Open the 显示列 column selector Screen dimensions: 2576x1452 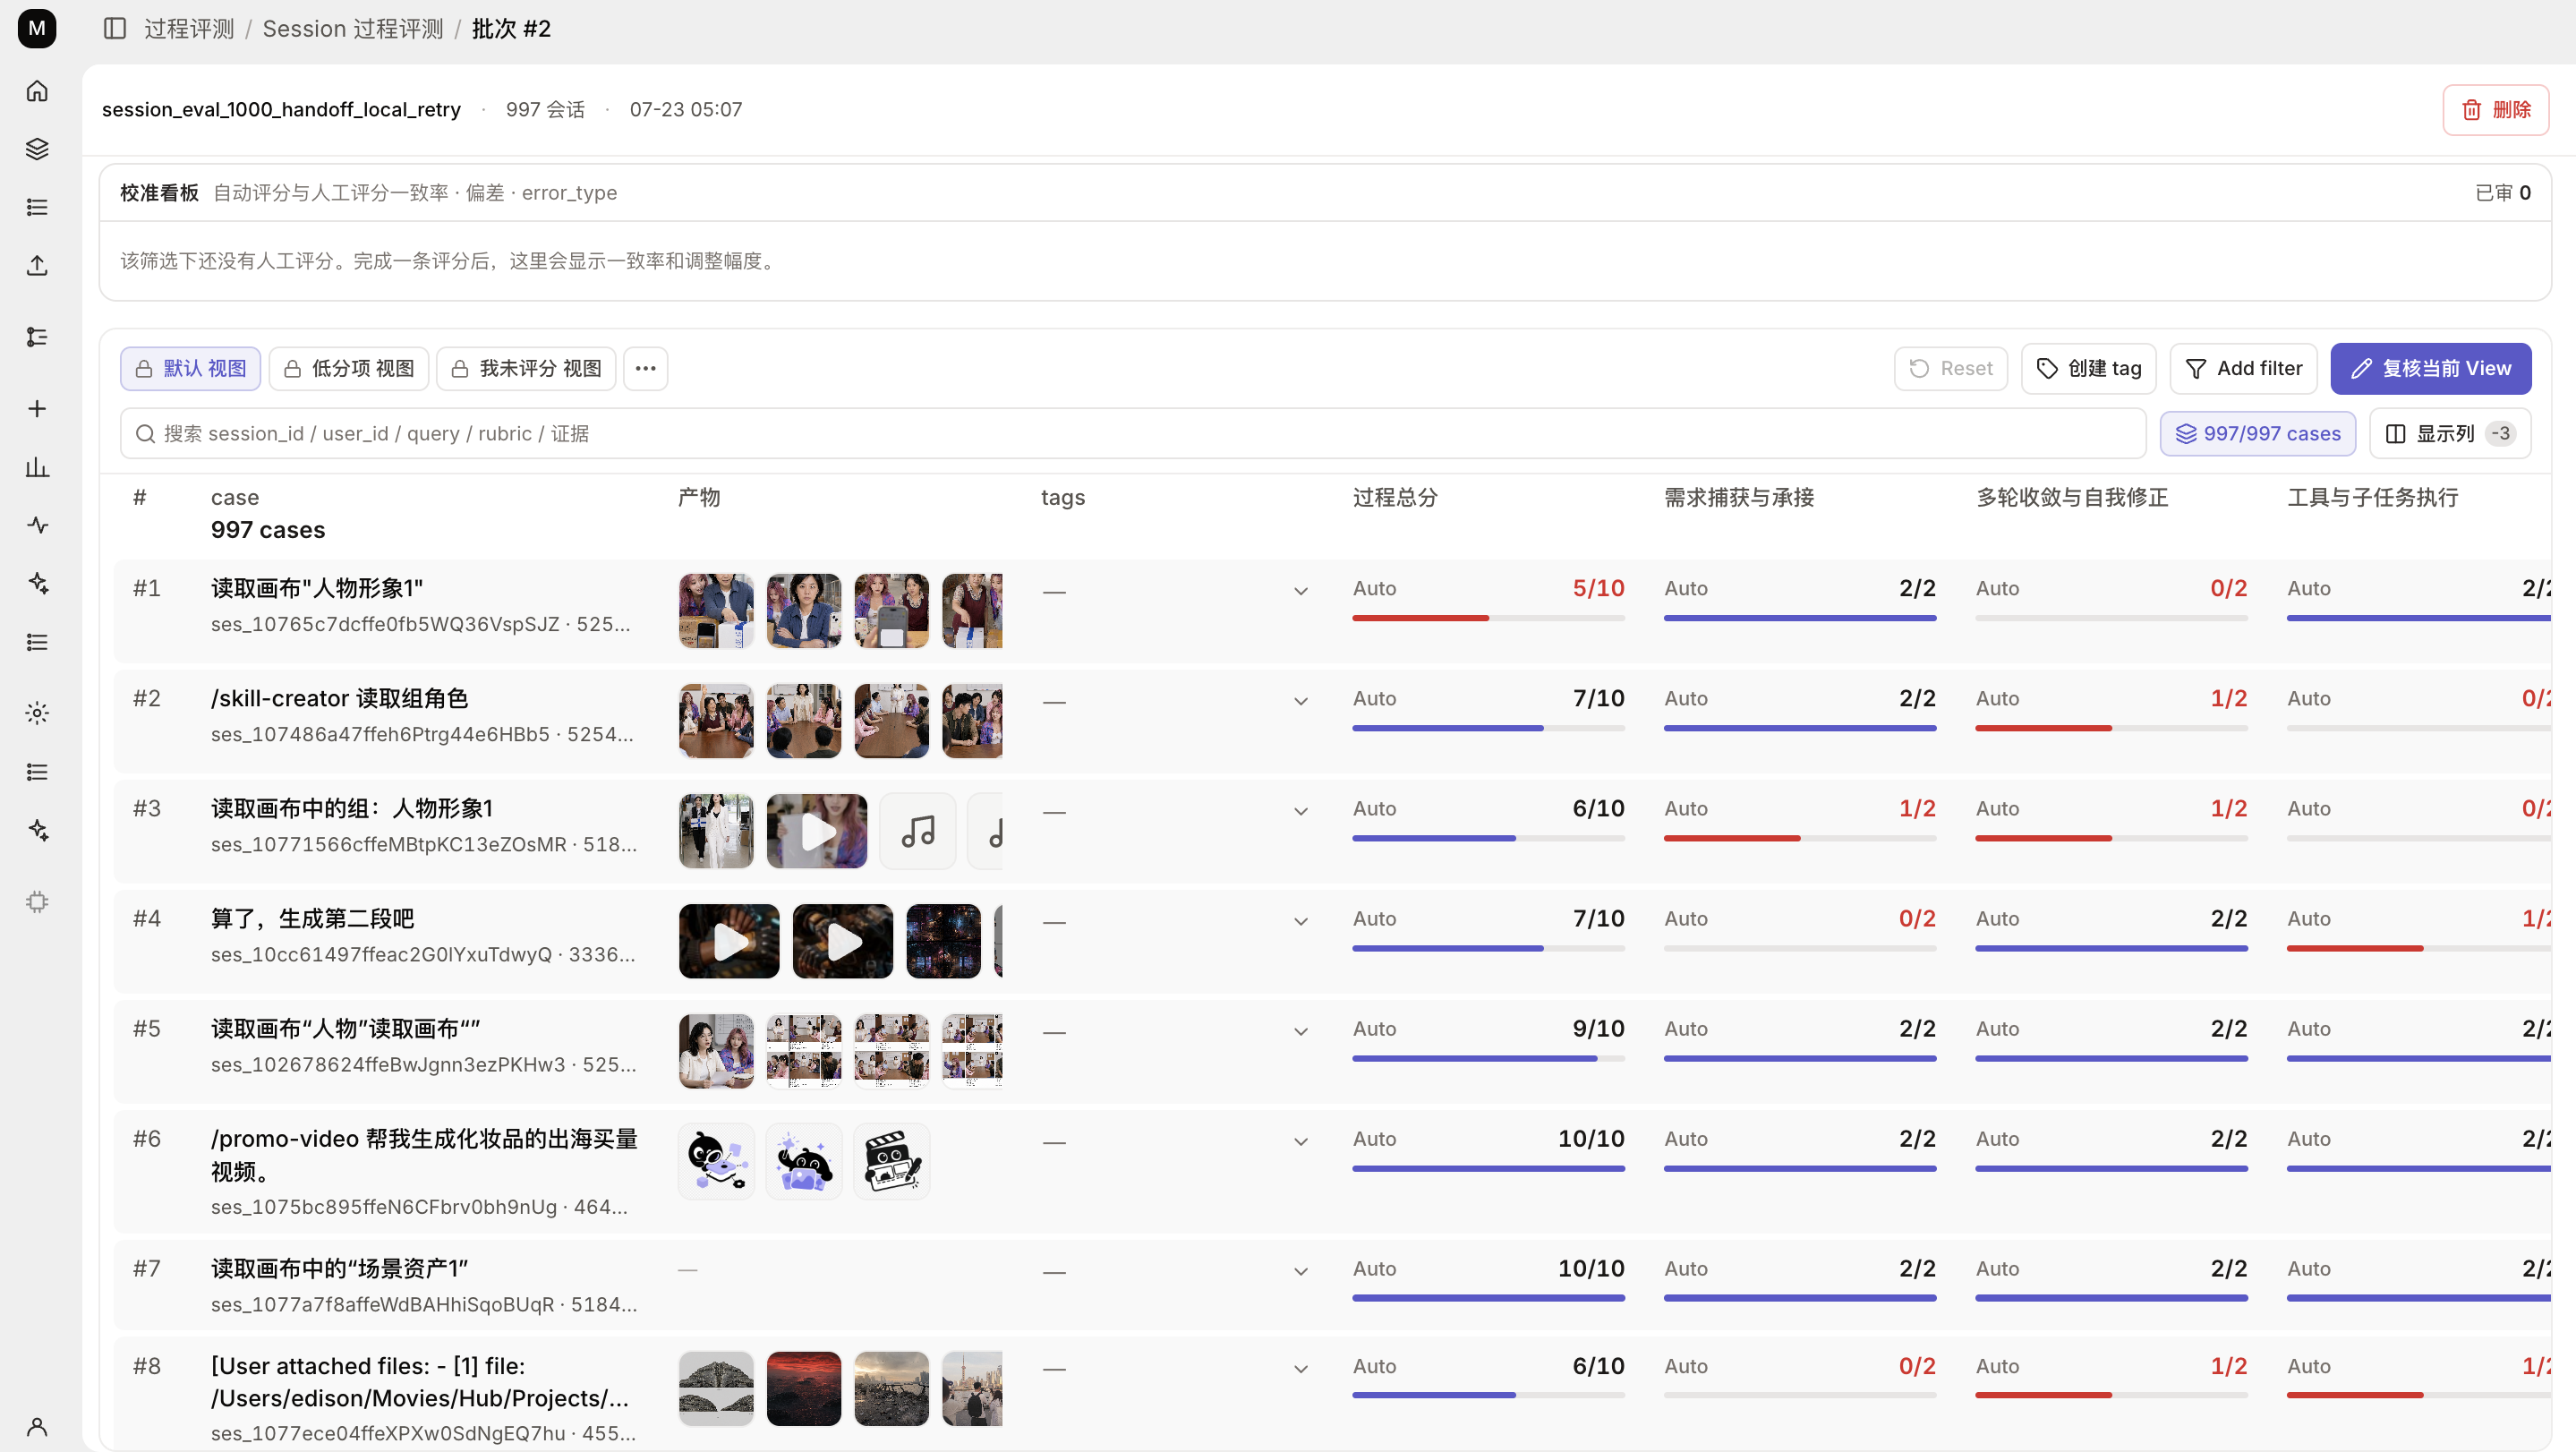[x=2450, y=434]
